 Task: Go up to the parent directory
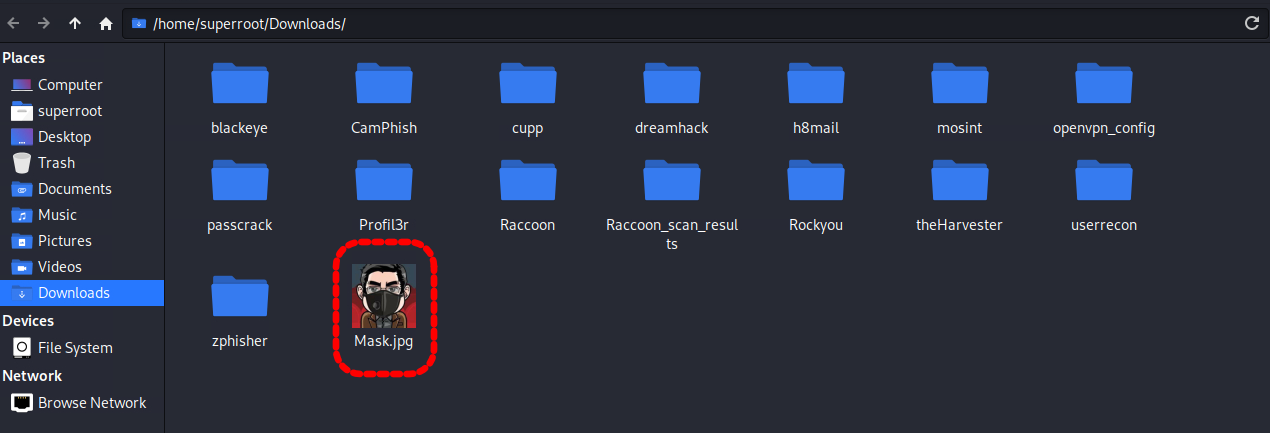pos(75,23)
